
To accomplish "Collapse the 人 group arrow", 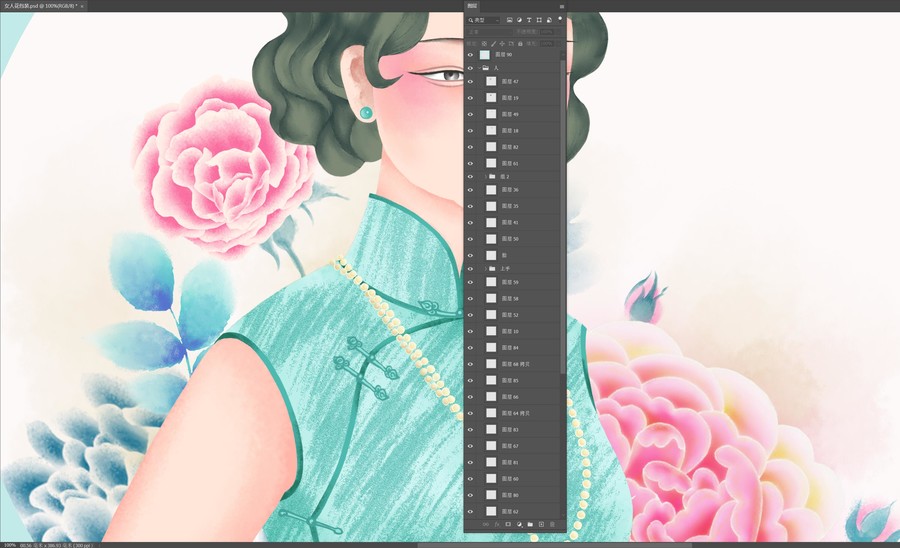I will pos(479,68).
